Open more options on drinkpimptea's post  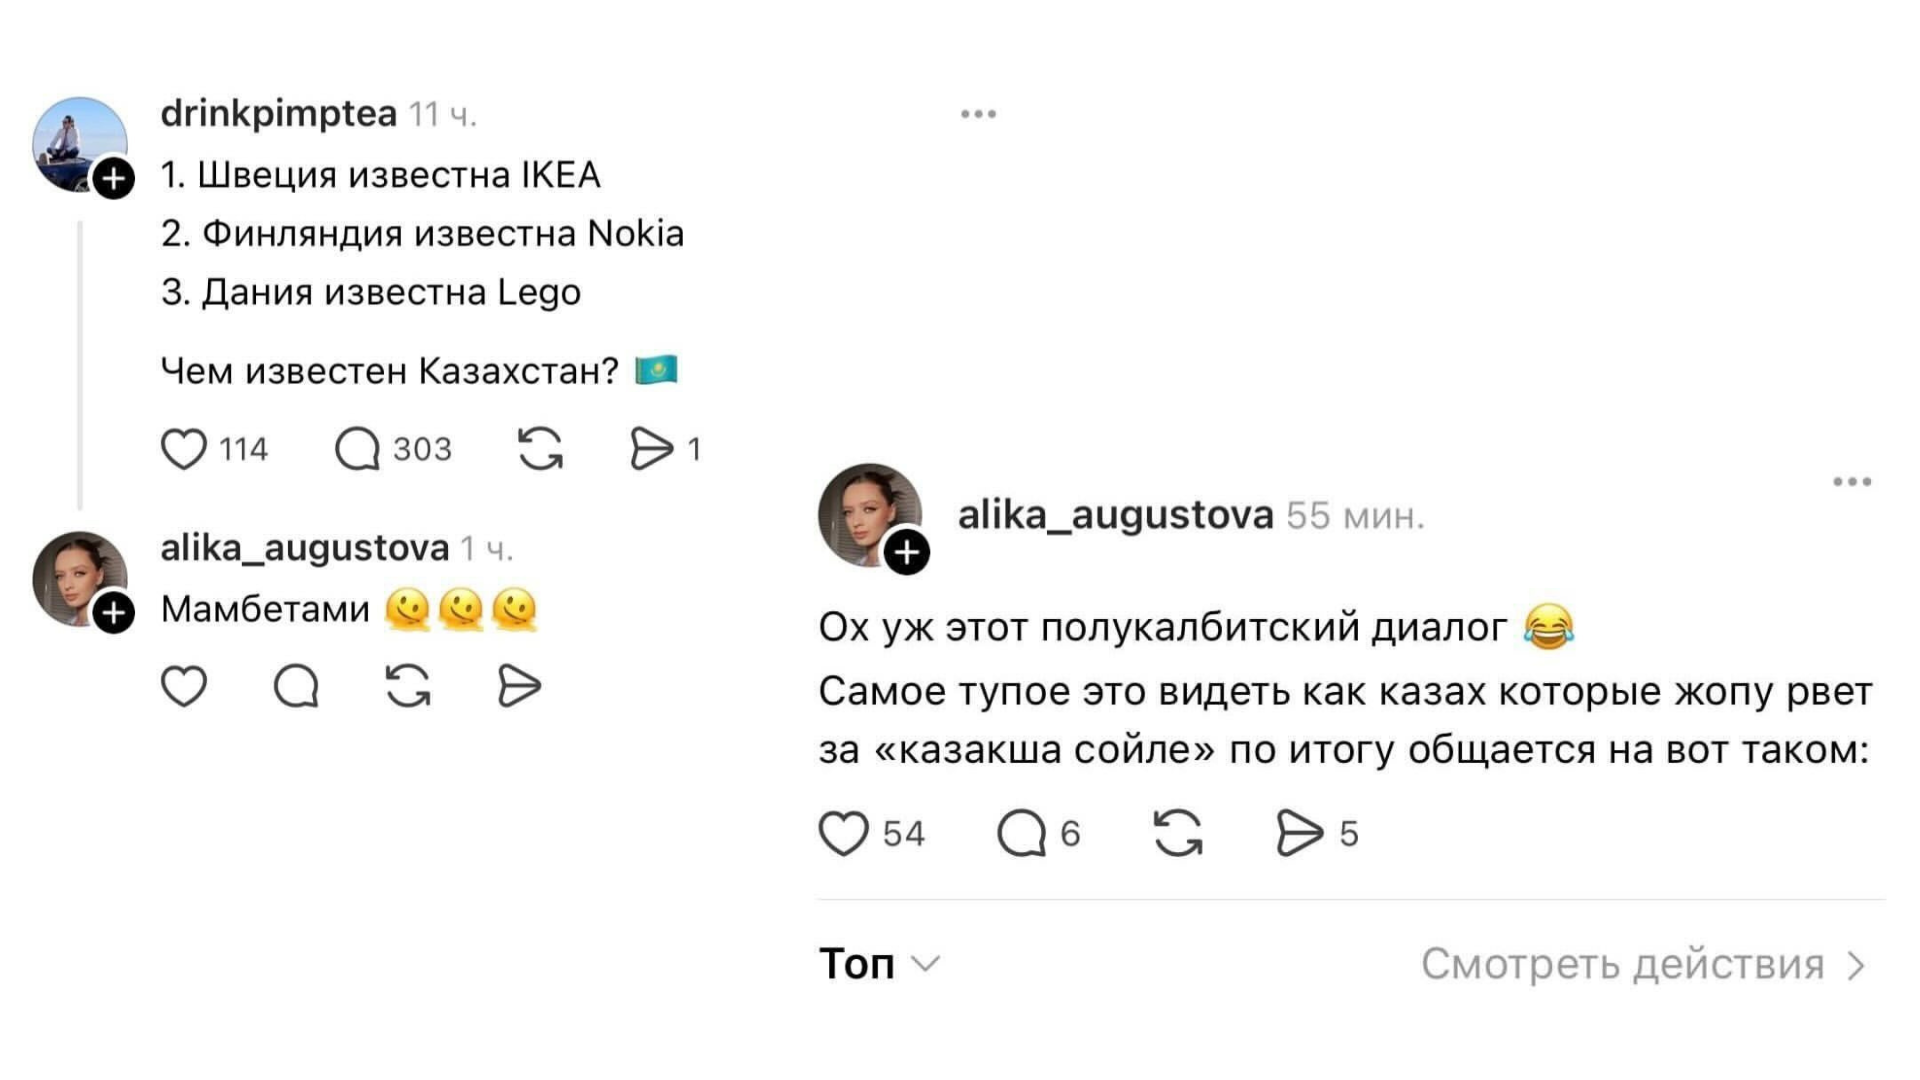click(978, 114)
